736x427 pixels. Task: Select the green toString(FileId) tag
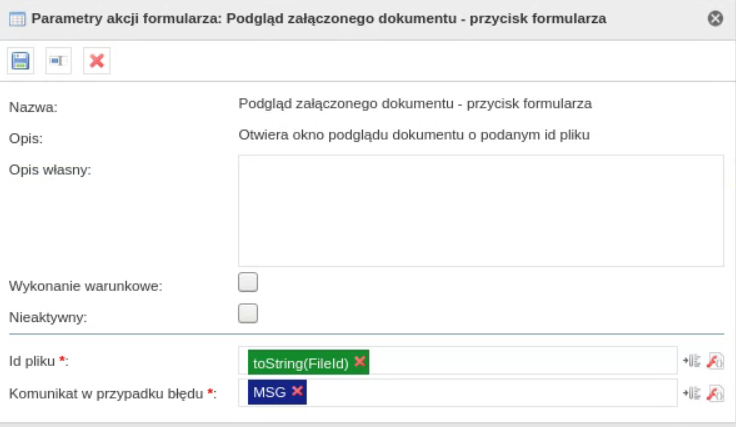pyautogui.click(x=300, y=363)
